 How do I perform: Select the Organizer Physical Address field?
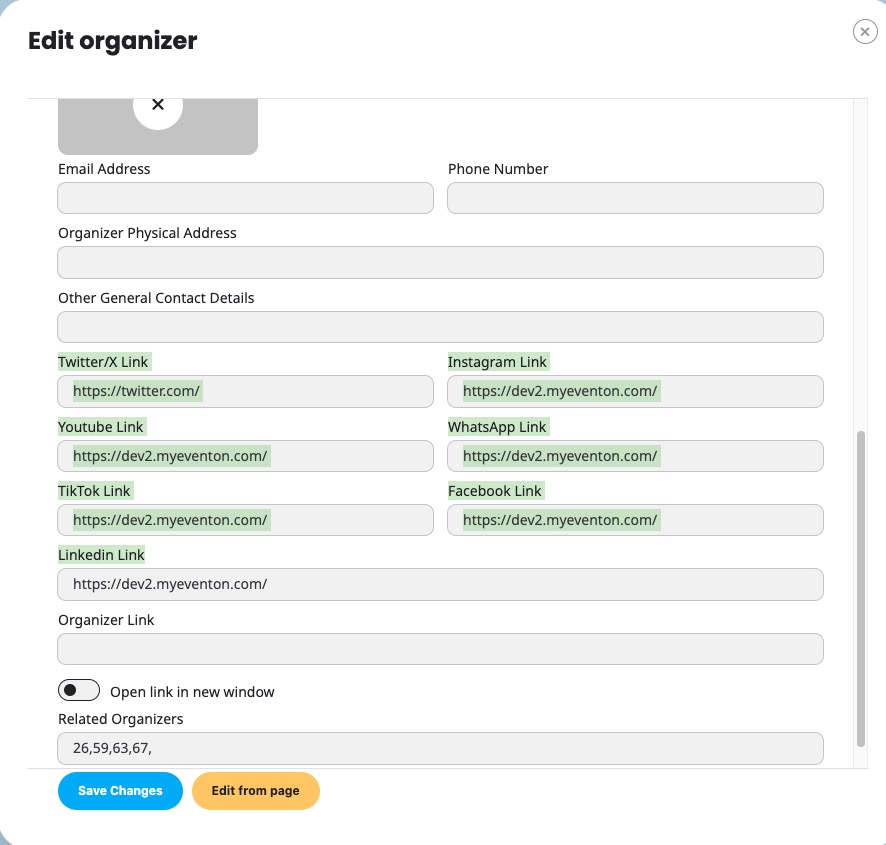[x=440, y=262]
